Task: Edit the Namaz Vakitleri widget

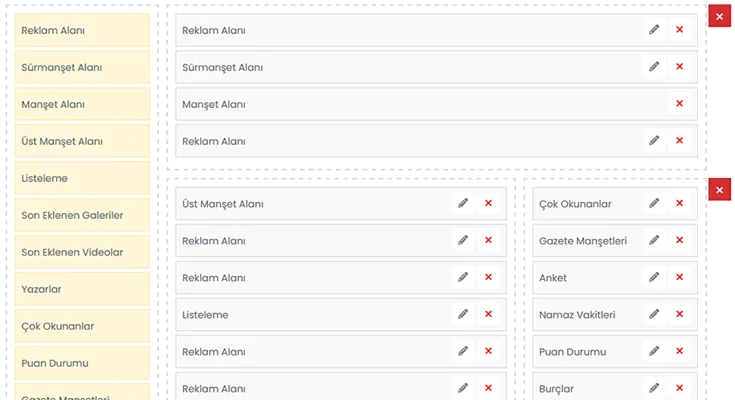Action: 654,314
